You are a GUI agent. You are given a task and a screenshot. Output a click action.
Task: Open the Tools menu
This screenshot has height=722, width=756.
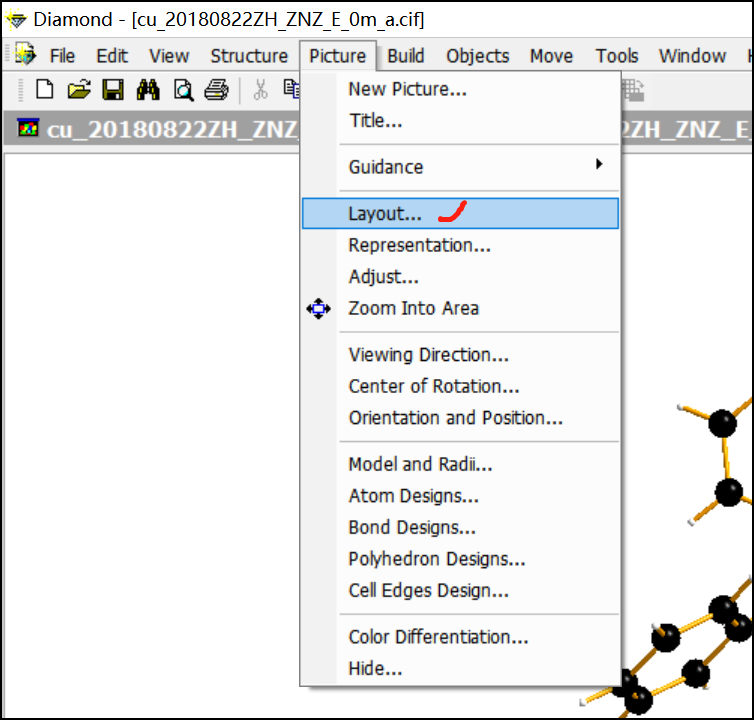(617, 56)
